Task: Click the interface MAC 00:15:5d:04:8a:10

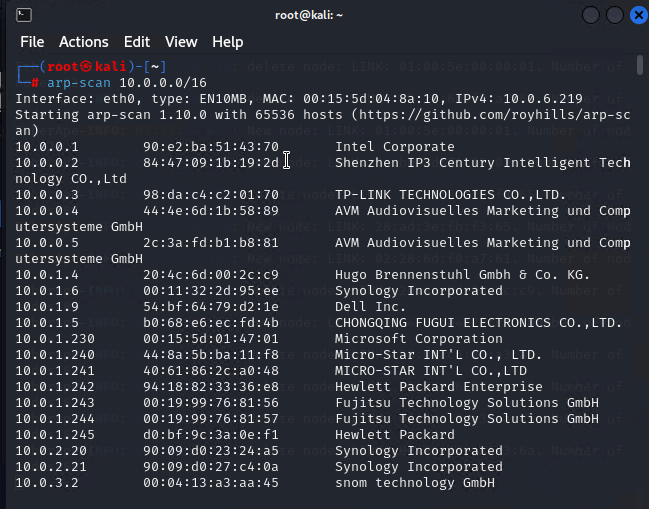Action: [x=371, y=99]
